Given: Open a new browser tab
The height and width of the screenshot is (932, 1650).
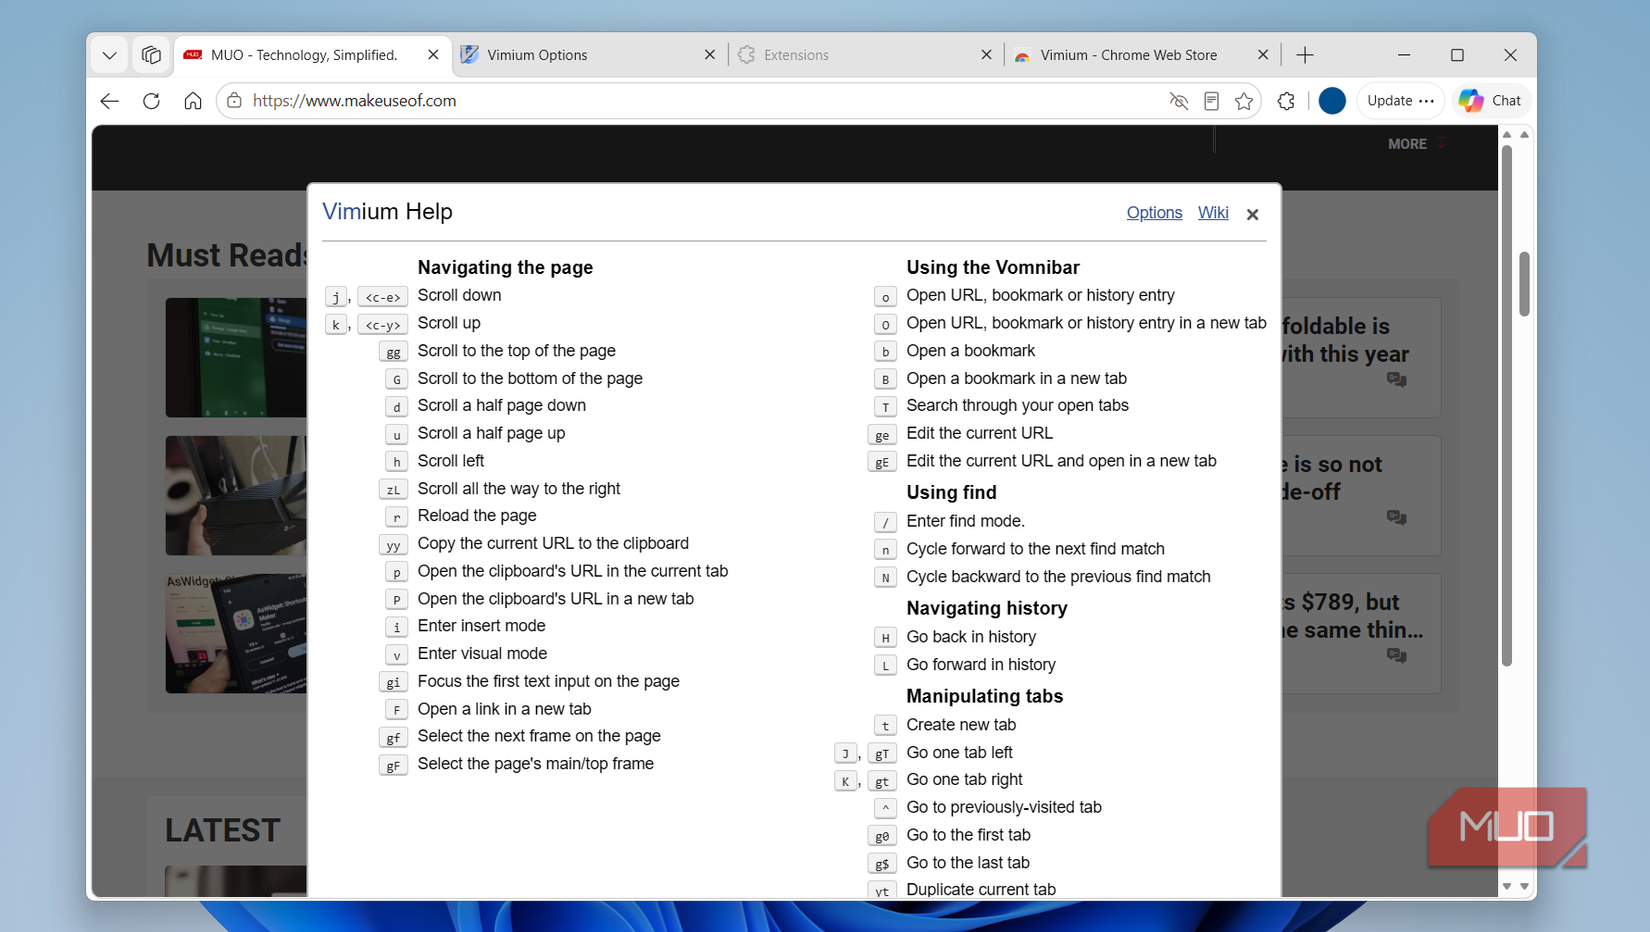Looking at the screenshot, I should (1305, 55).
